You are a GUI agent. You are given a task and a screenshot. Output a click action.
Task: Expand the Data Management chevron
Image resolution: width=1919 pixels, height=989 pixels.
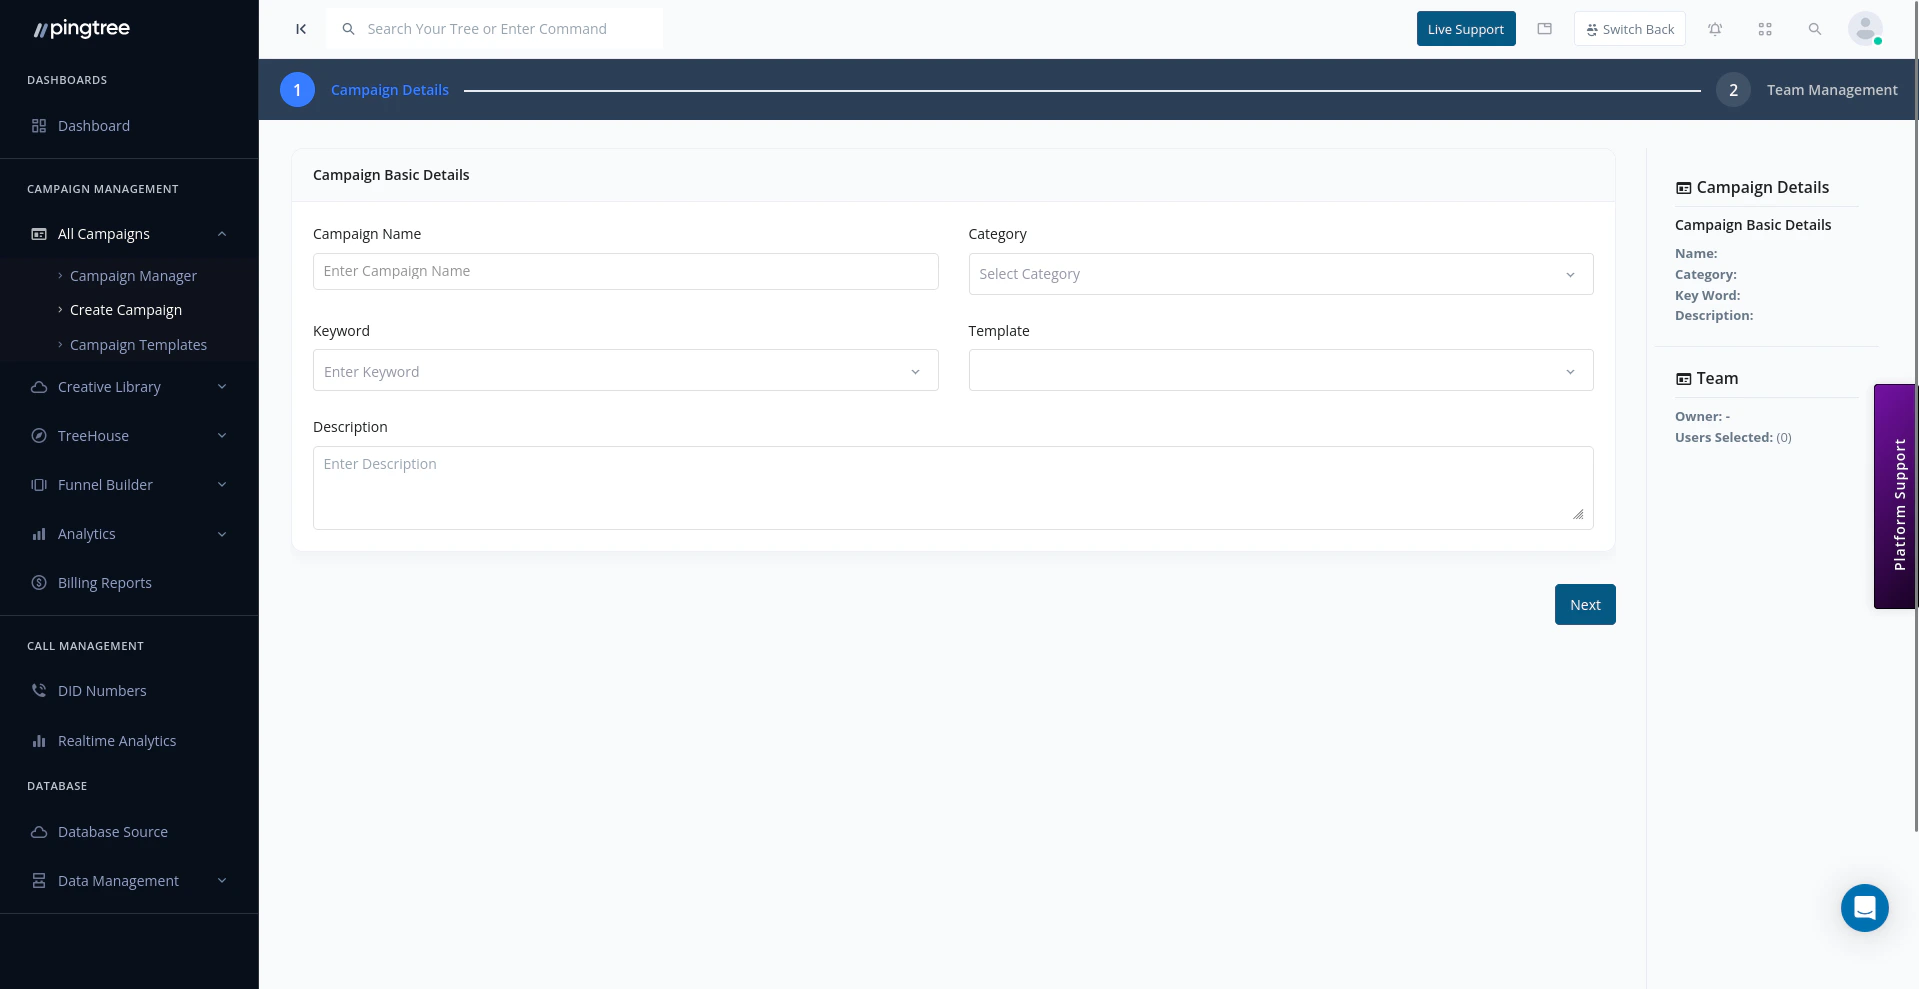point(222,881)
